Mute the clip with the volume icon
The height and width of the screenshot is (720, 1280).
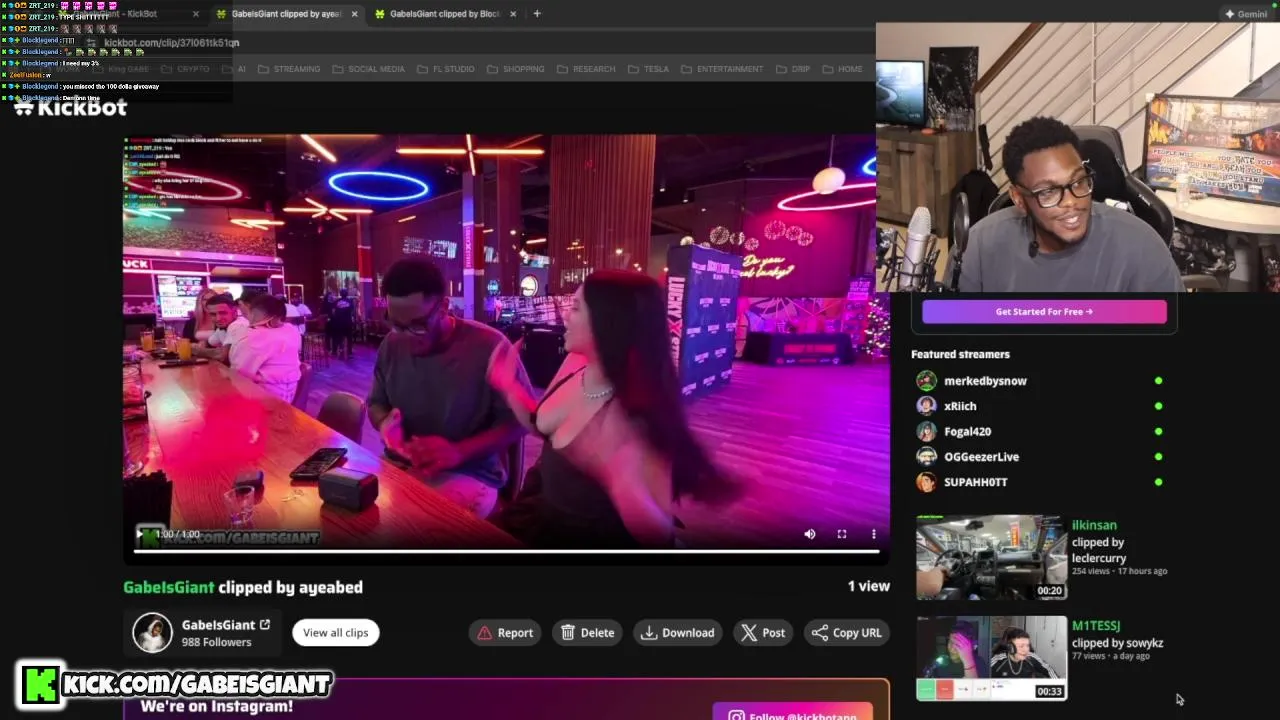[810, 534]
